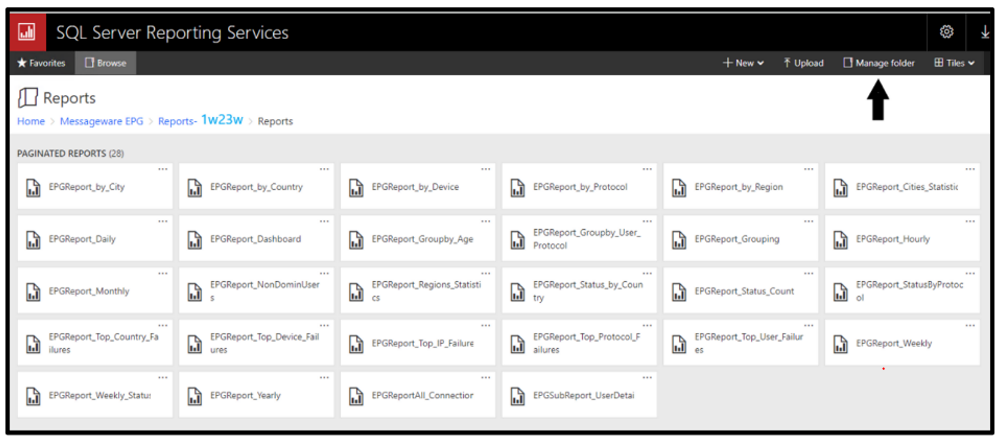Viewport: 1005px width, 445px height.
Task: Click the EPGReport_Top_Country_Failures report icon
Action: (x=33, y=344)
